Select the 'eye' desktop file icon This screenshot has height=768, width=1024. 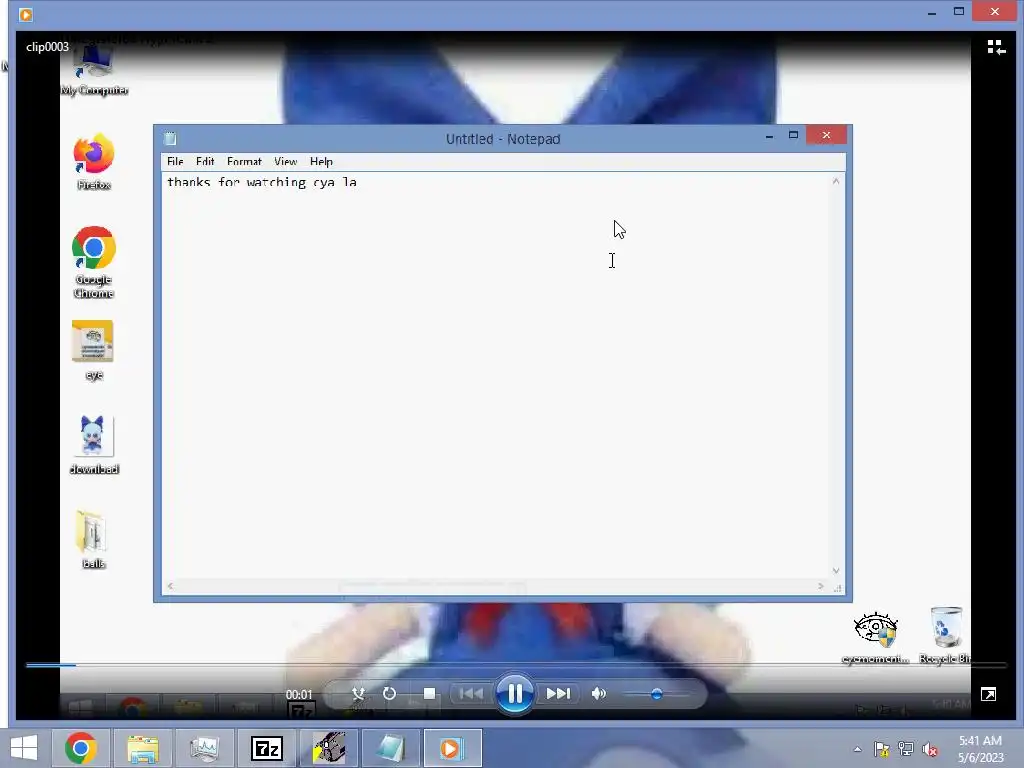tap(93, 351)
